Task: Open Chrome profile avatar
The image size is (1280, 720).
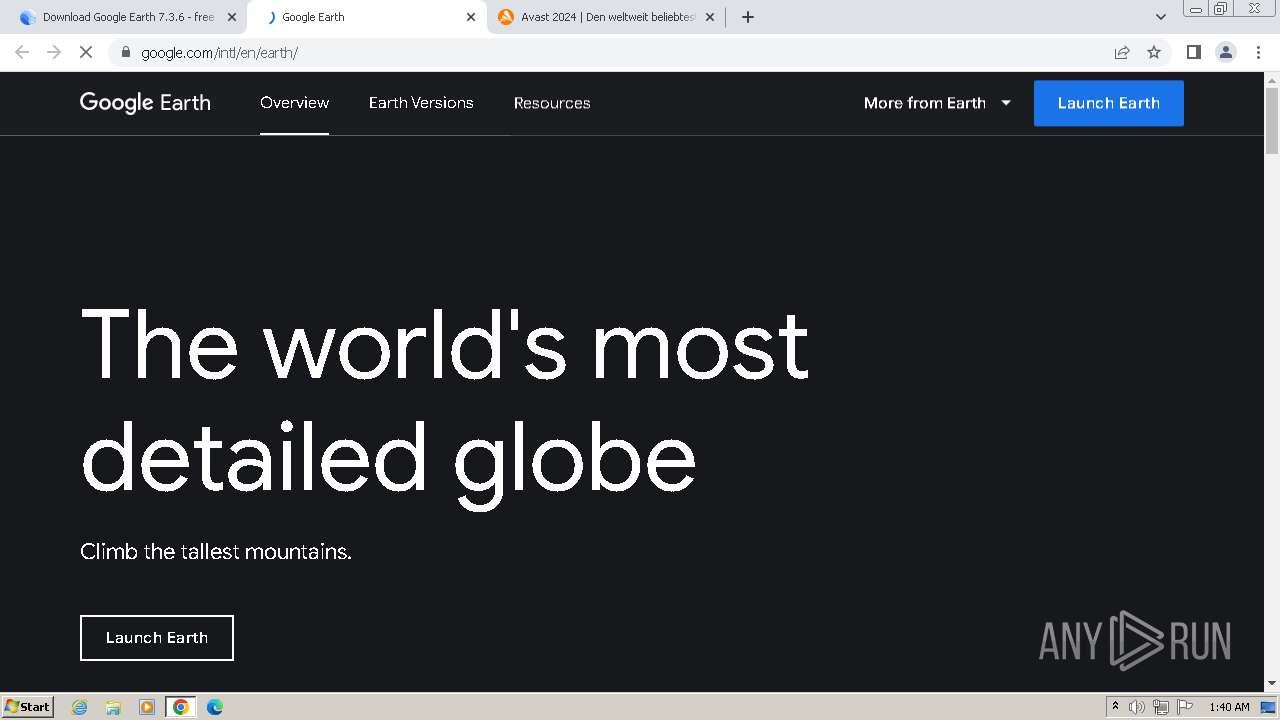Action: 1226,52
